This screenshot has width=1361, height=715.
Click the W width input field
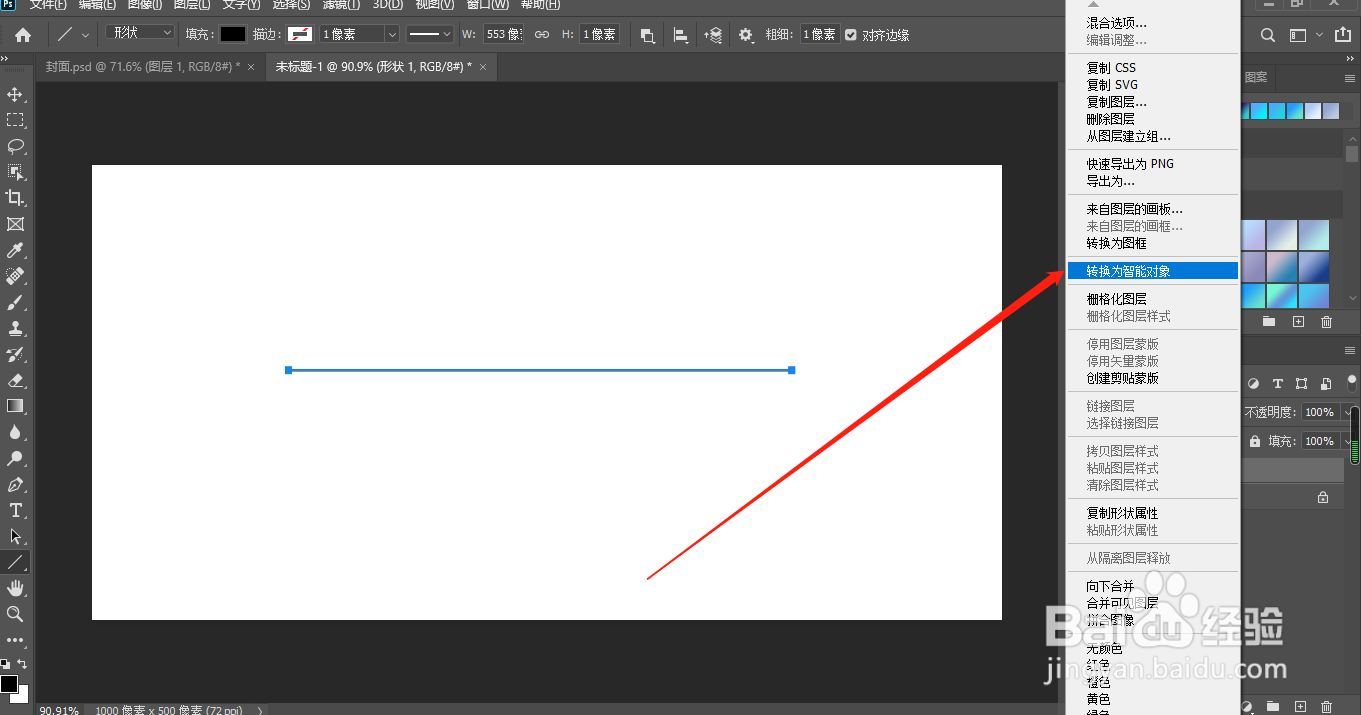[x=503, y=35]
